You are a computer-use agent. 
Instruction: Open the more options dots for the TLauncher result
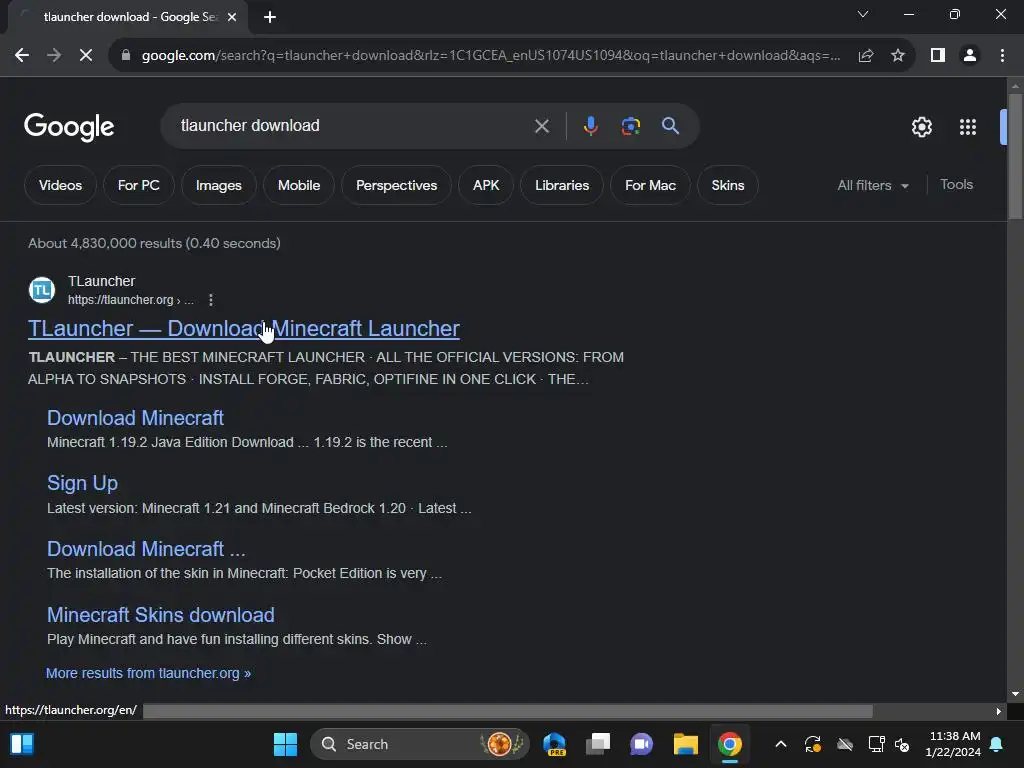[x=210, y=300]
